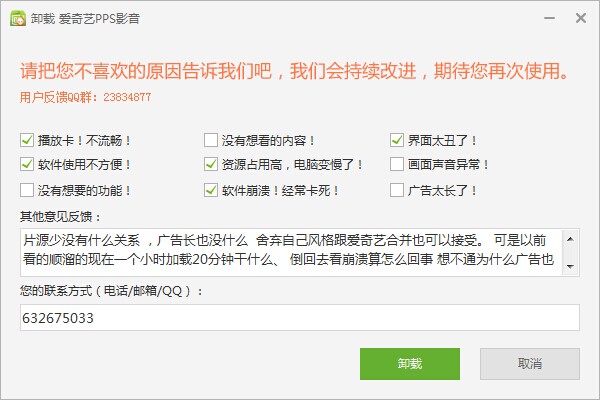
Task: Enable 没有想要的功能！ checkbox
Action: pos(27,189)
